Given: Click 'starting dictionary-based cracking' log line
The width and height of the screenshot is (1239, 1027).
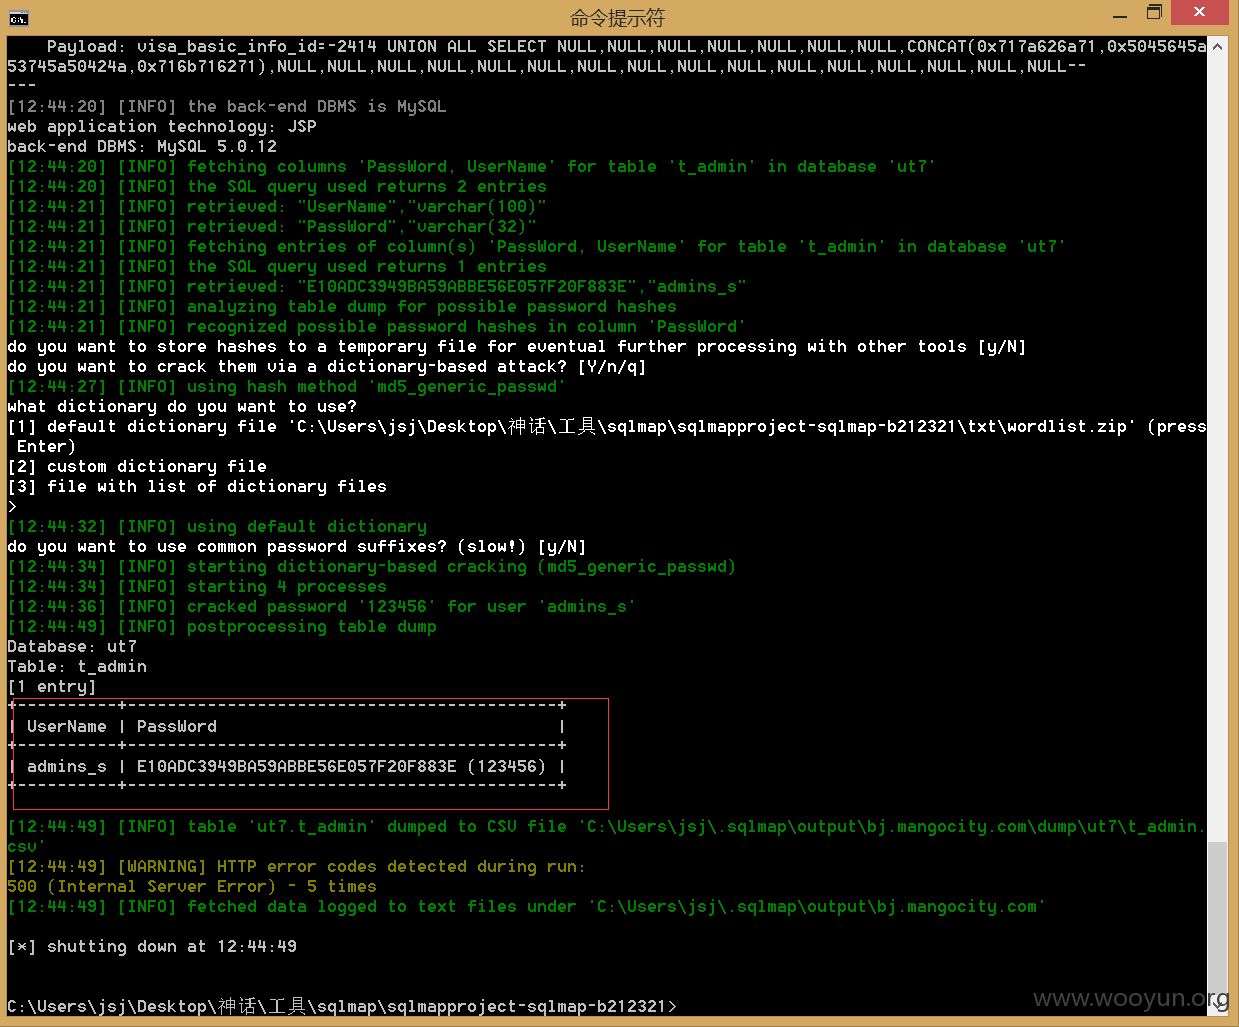Looking at the screenshot, I should 372,566.
